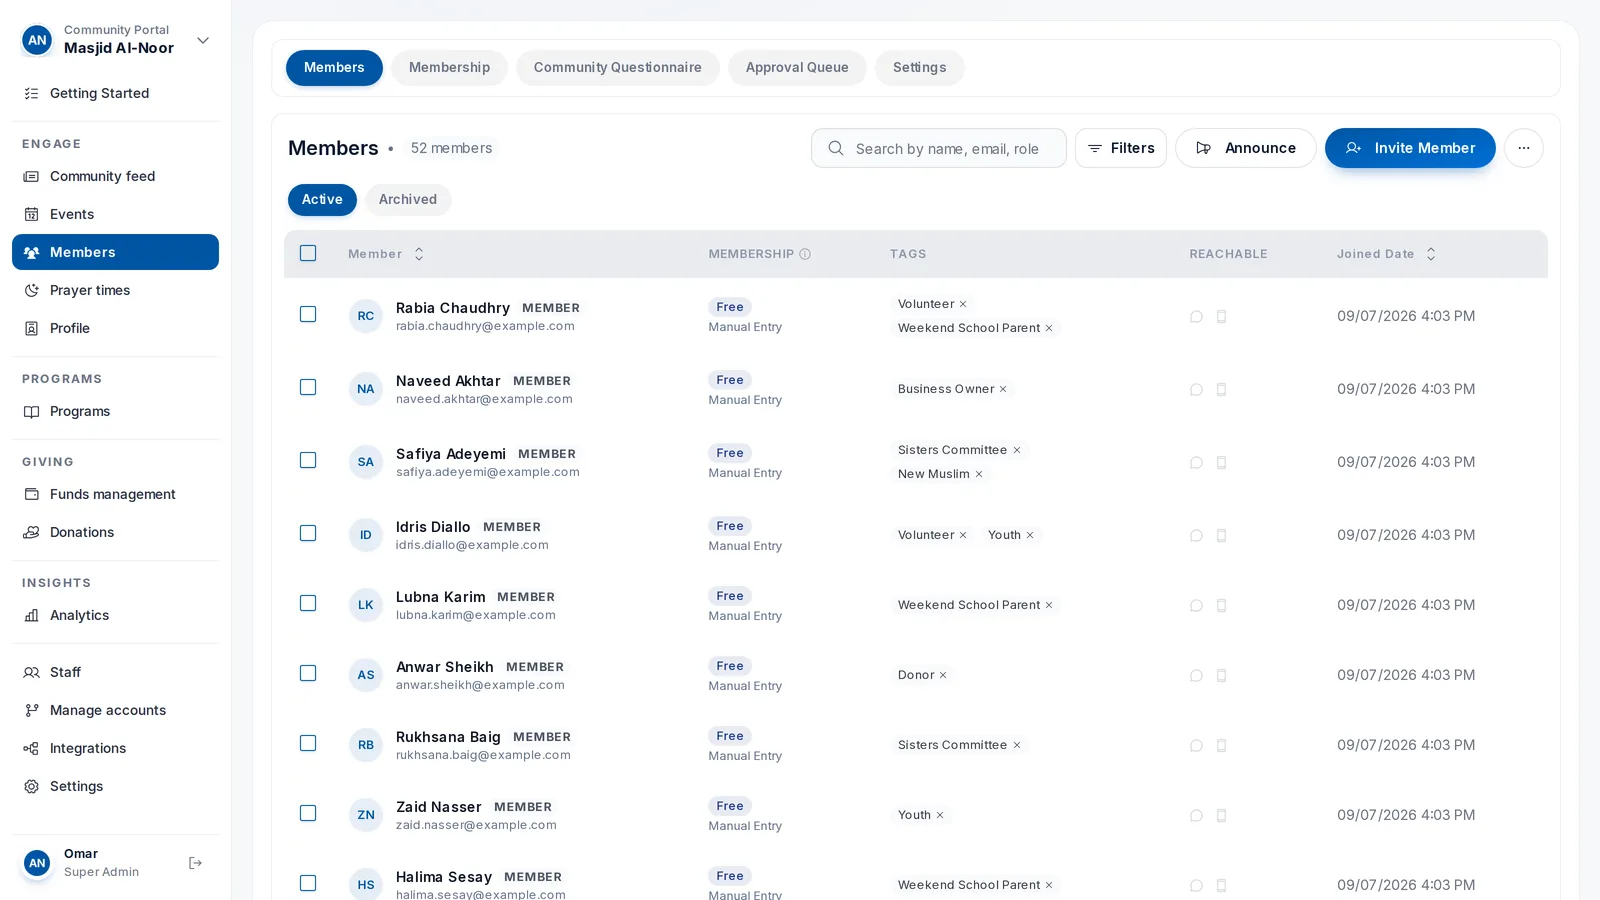Click the Invite Member button
The width and height of the screenshot is (1600, 900).
[x=1410, y=148]
